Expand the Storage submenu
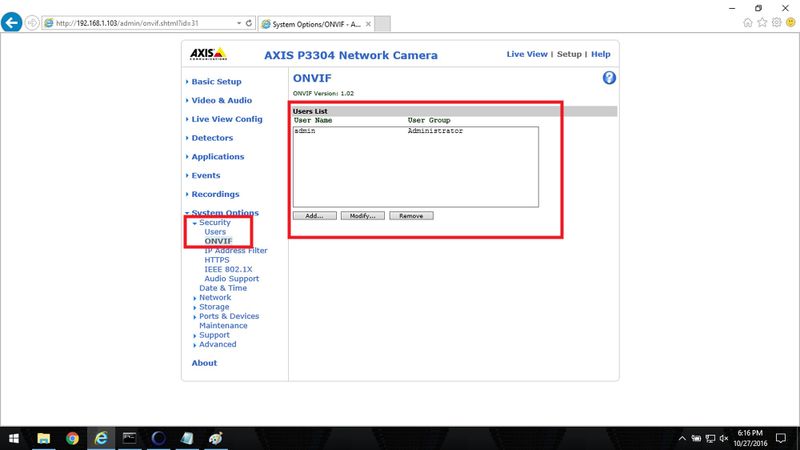 point(214,307)
